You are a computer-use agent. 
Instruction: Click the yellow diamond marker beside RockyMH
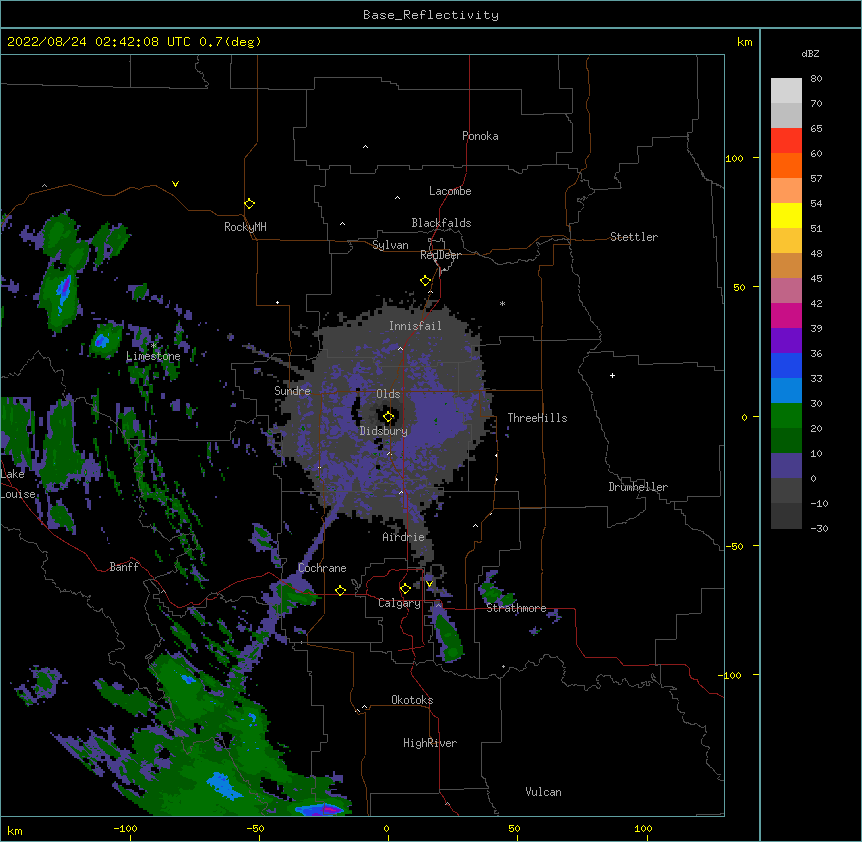pos(250,204)
